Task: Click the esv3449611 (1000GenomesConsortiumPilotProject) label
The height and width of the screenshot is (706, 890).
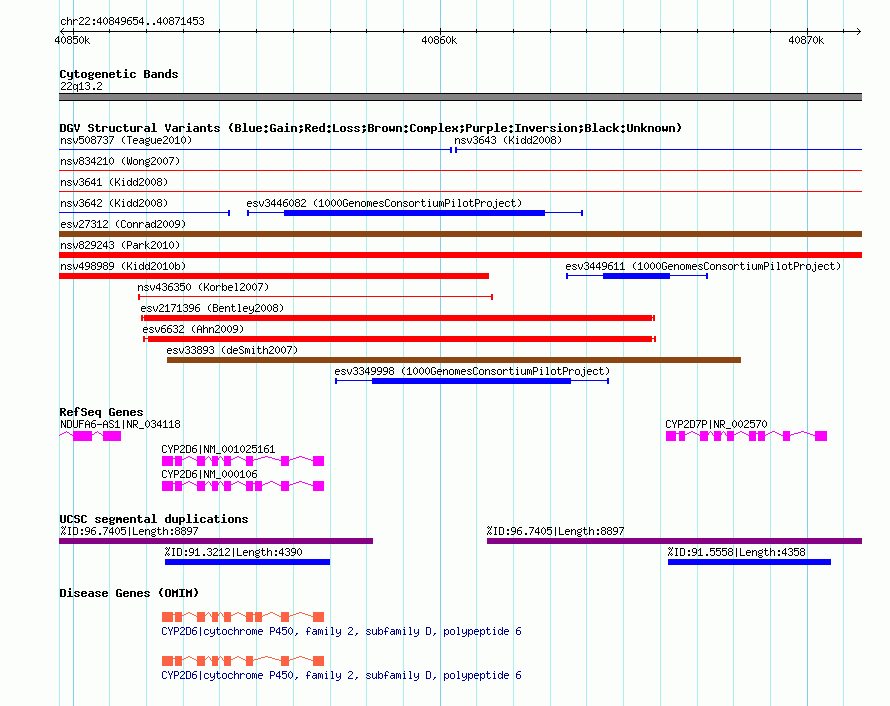Action: [703, 266]
